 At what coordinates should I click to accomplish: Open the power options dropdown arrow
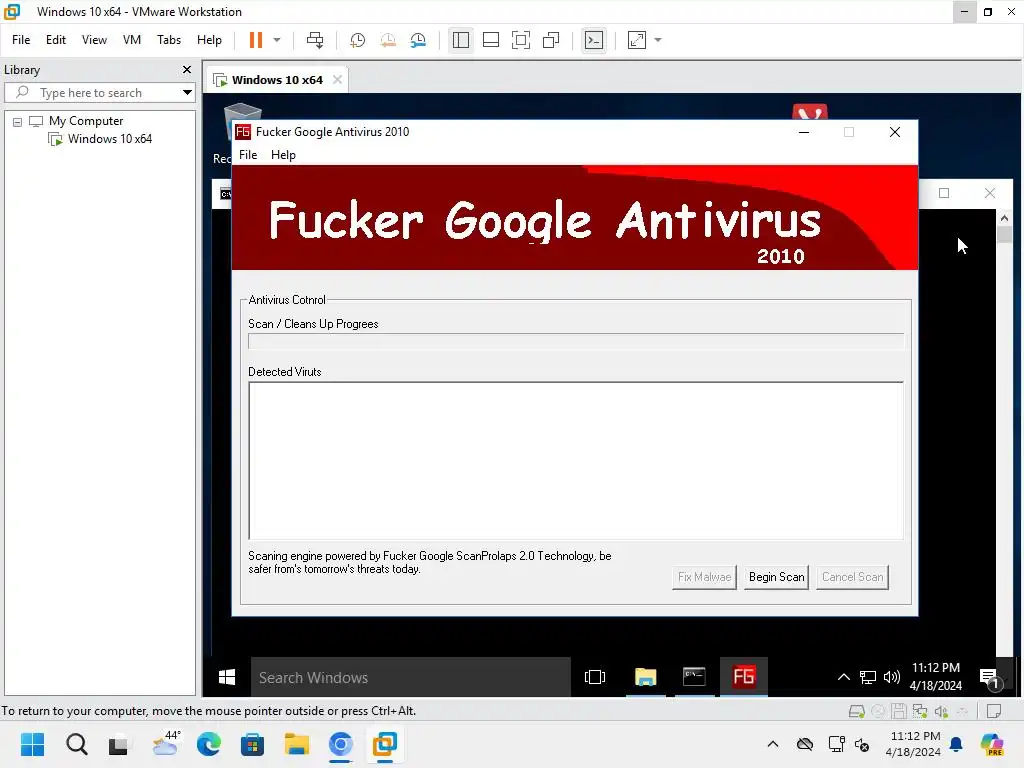click(277, 40)
